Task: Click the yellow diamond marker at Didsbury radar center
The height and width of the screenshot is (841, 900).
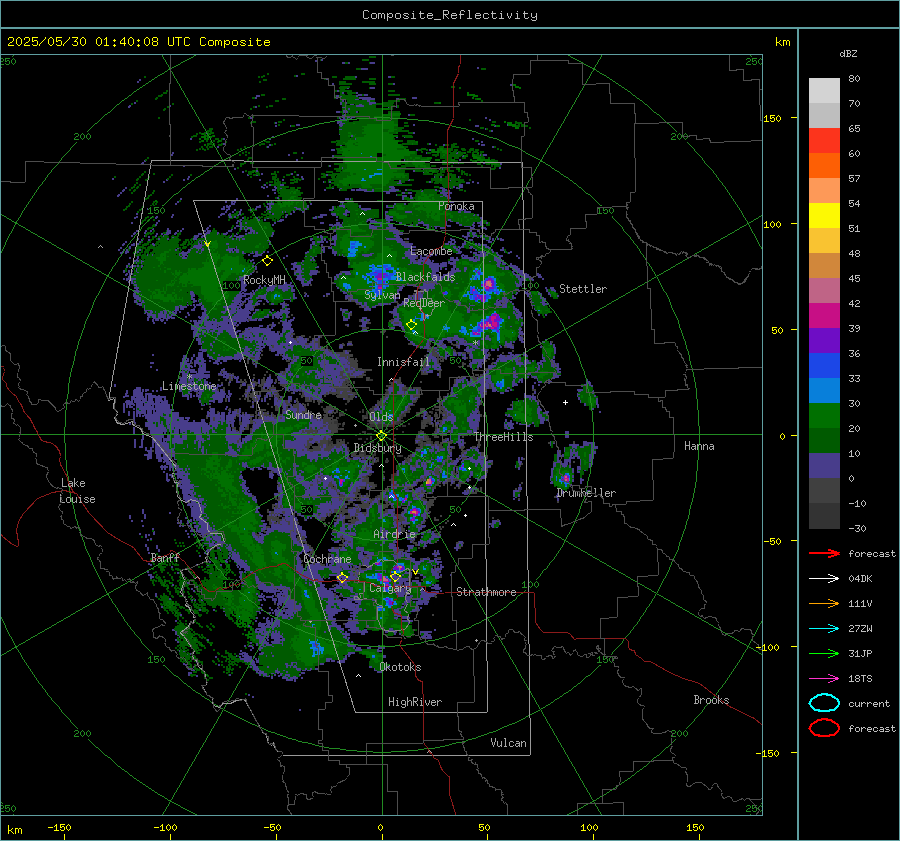Action: pyautogui.click(x=381, y=436)
